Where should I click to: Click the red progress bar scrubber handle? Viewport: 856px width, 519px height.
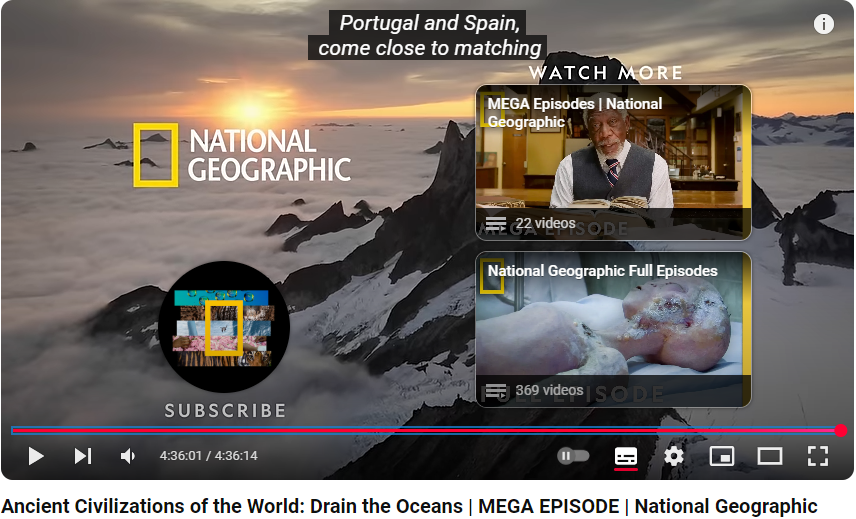click(x=841, y=431)
